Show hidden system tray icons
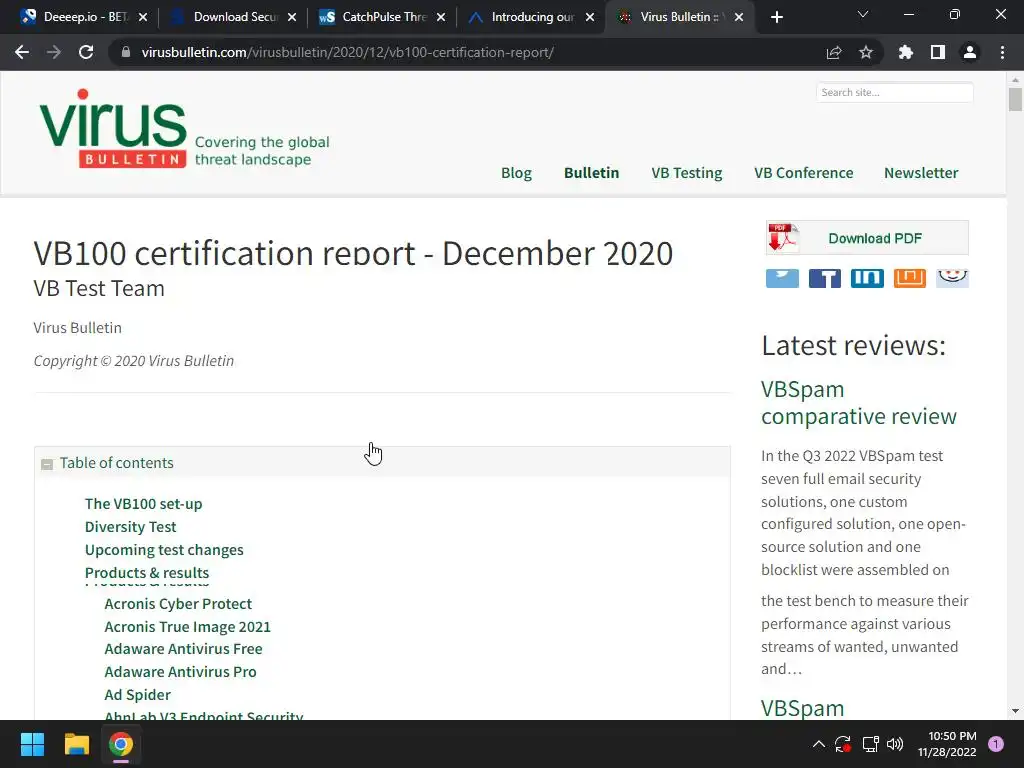 pos(818,744)
